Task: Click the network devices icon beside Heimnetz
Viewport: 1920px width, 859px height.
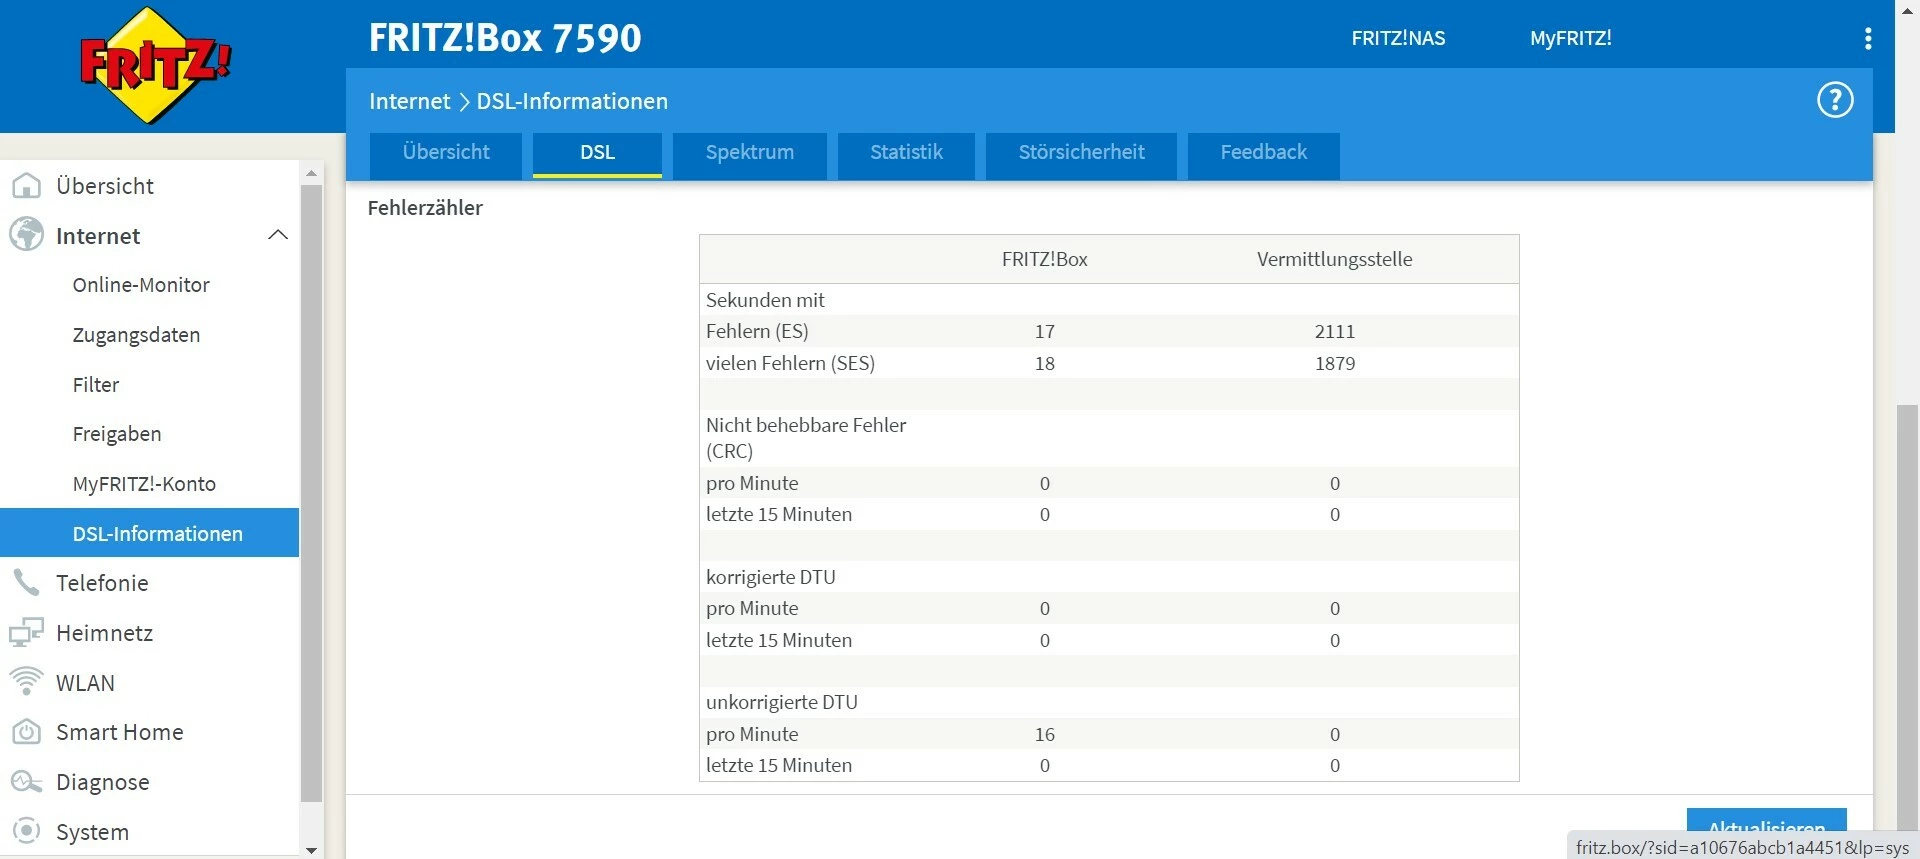Action: pyautogui.click(x=26, y=633)
